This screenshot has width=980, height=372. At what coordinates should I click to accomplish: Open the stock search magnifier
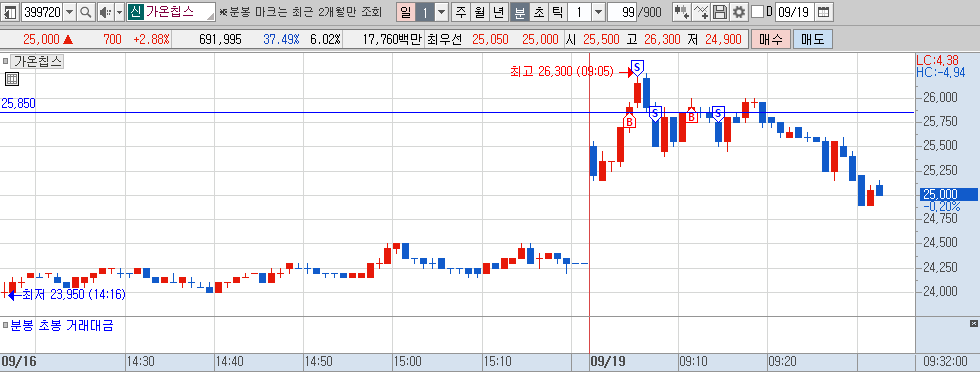click(x=85, y=11)
